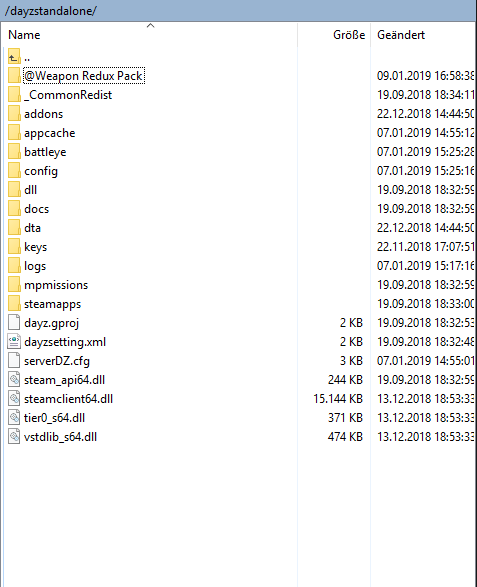
Task: Click the @Weapon Redux Pack folder icon
Action: coord(14,76)
